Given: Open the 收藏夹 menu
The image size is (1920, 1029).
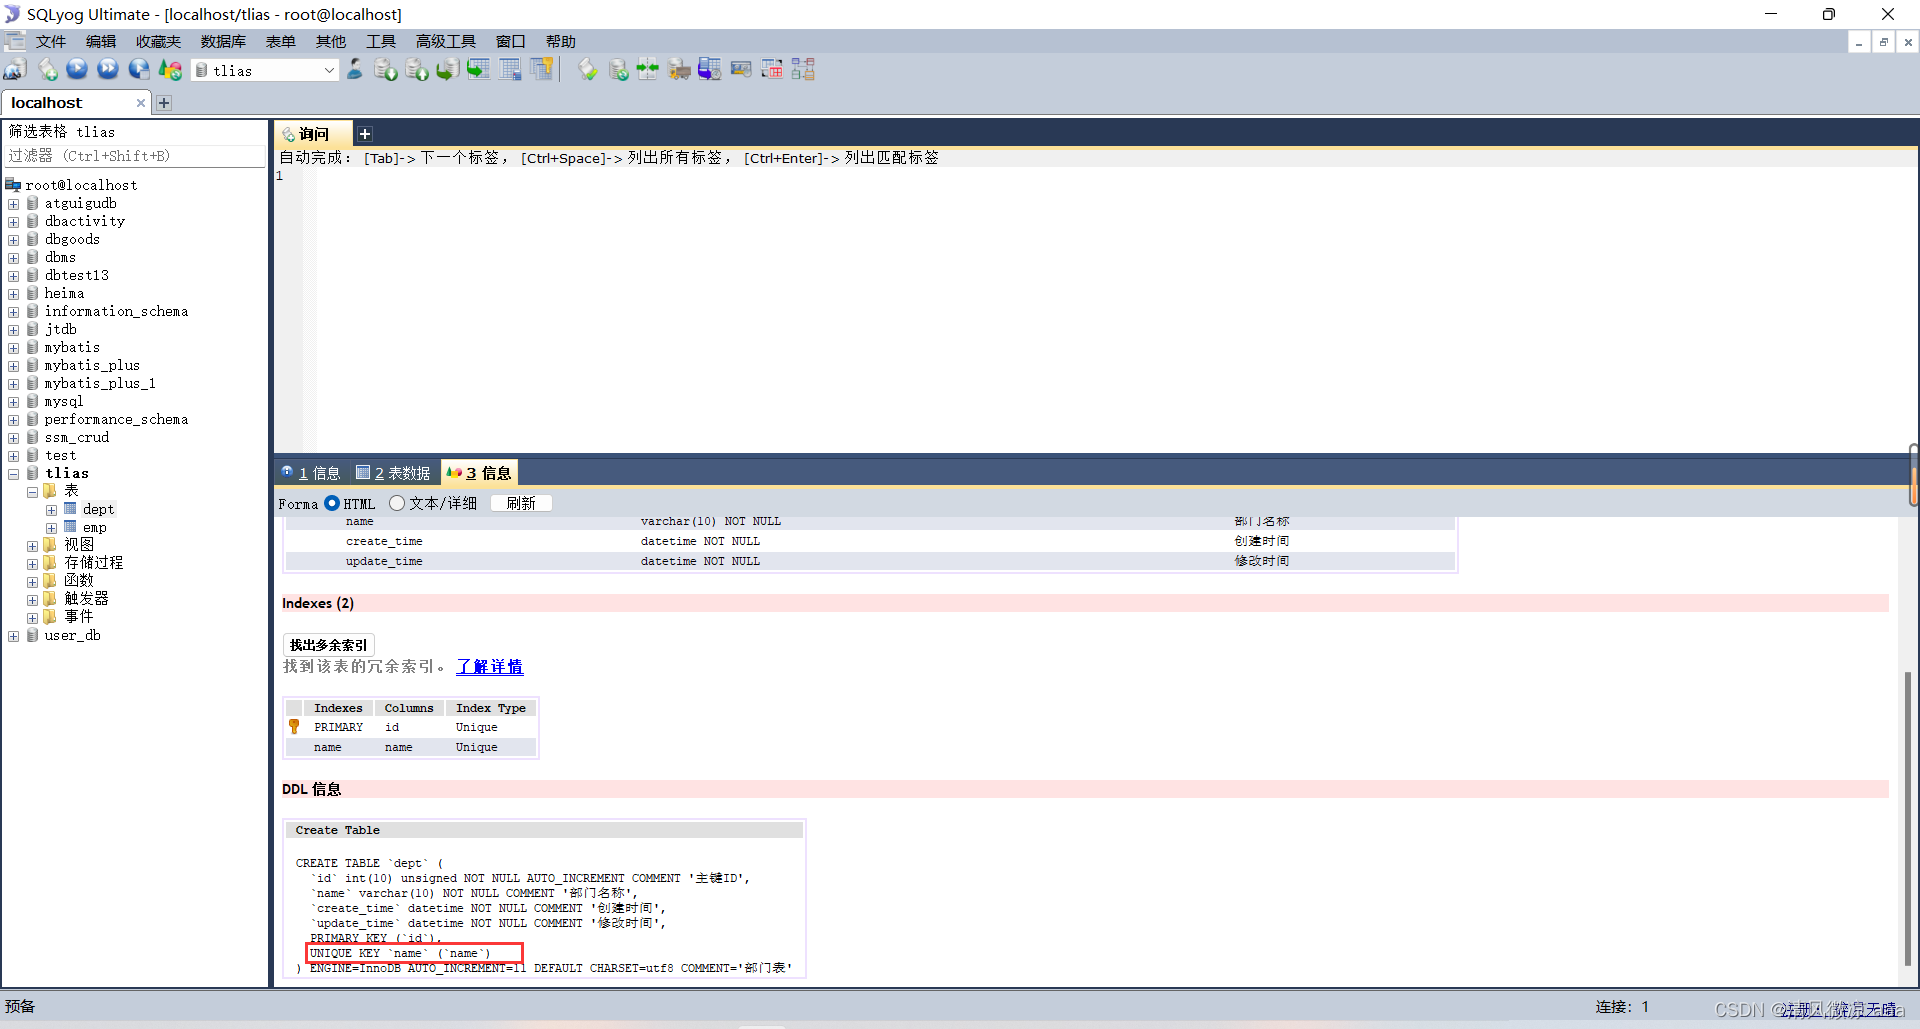Looking at the screenshot, I should [x=158, y=41].
